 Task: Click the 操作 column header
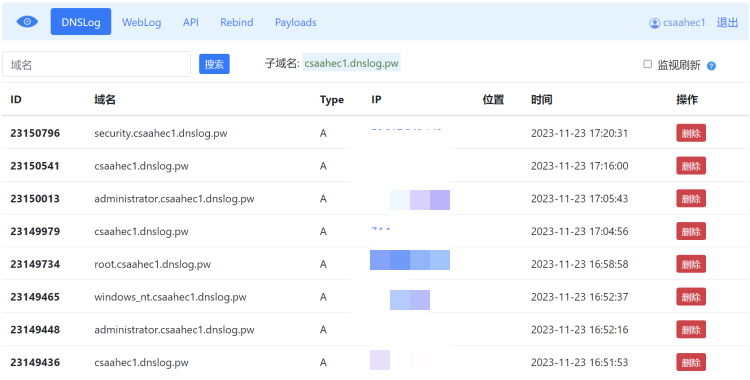[x=687, y=100]
